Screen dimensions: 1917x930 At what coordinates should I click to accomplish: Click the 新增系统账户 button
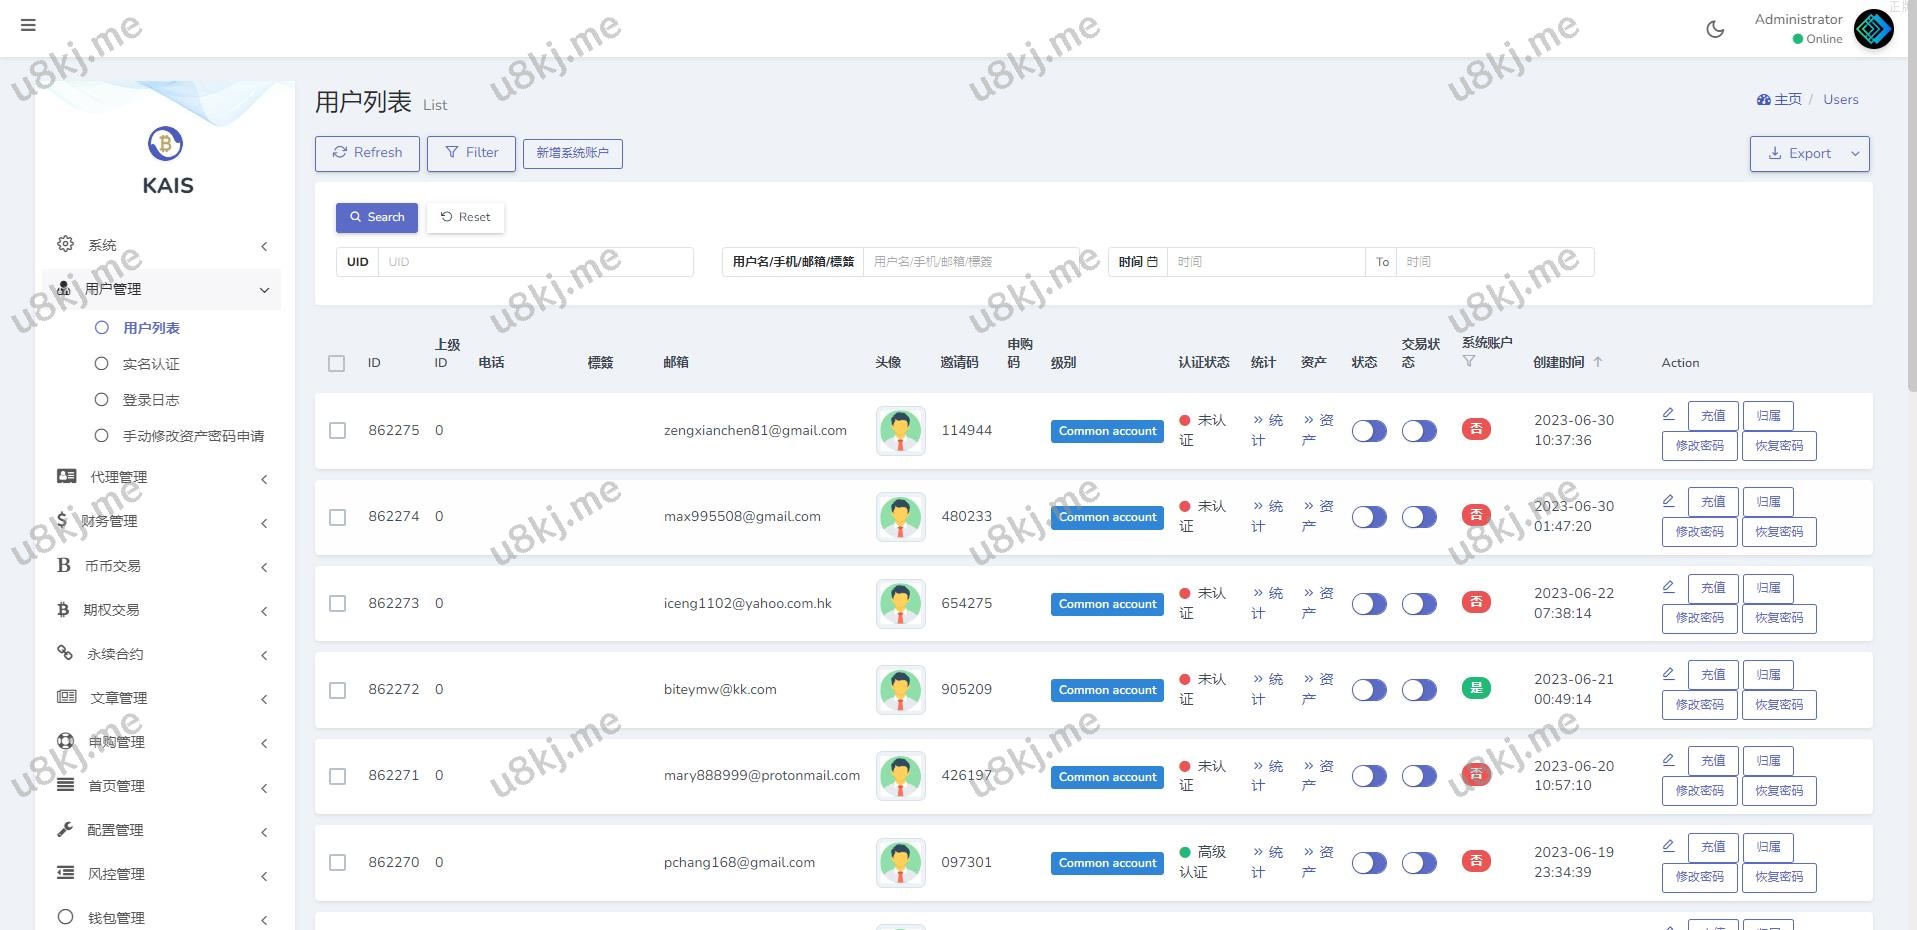point(572,153)
